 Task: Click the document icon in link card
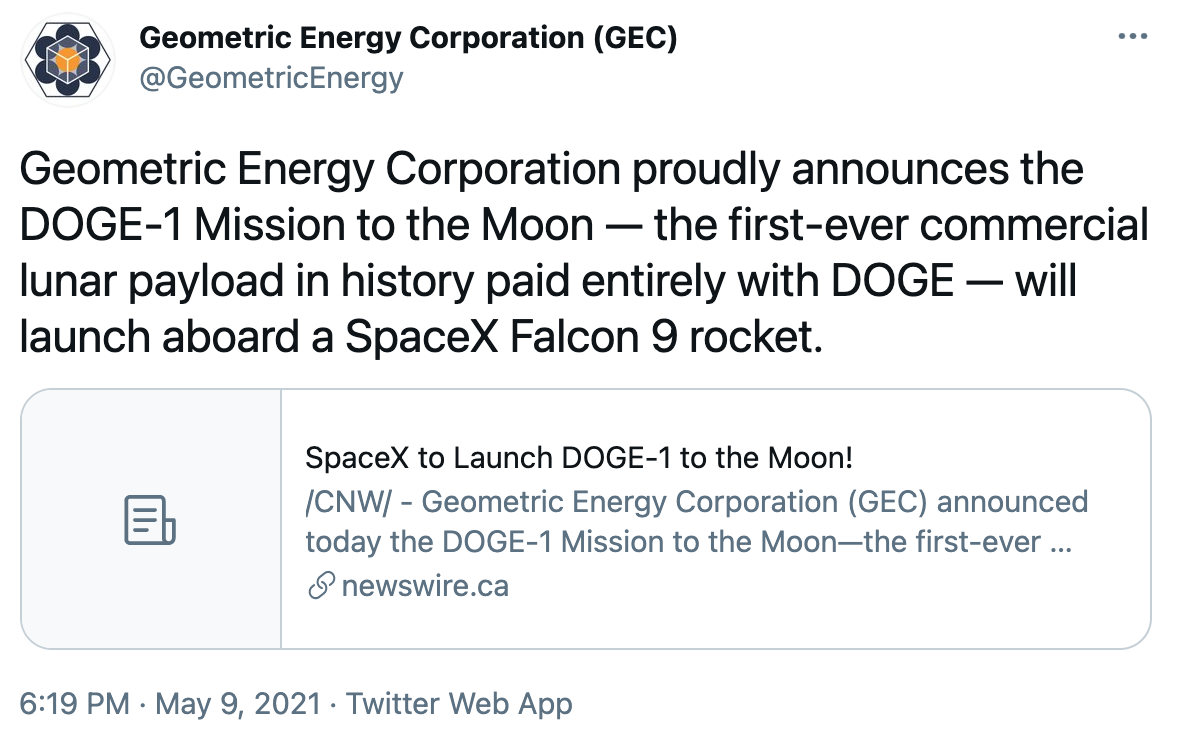pyautogui.click(x=150, y=520)
